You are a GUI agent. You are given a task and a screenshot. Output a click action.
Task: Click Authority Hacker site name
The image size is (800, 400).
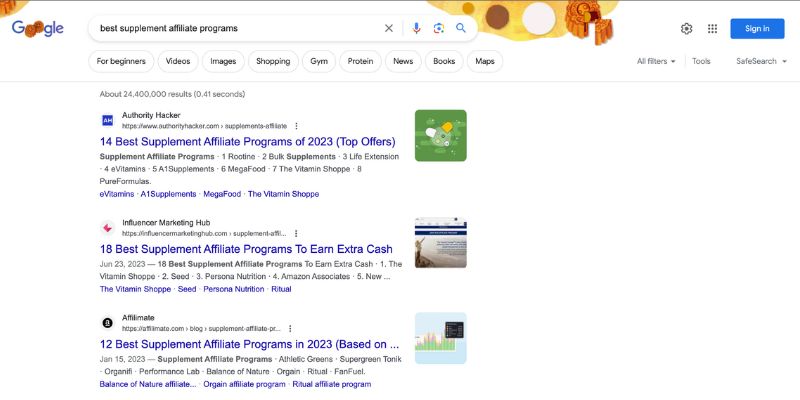pos(151,115)
